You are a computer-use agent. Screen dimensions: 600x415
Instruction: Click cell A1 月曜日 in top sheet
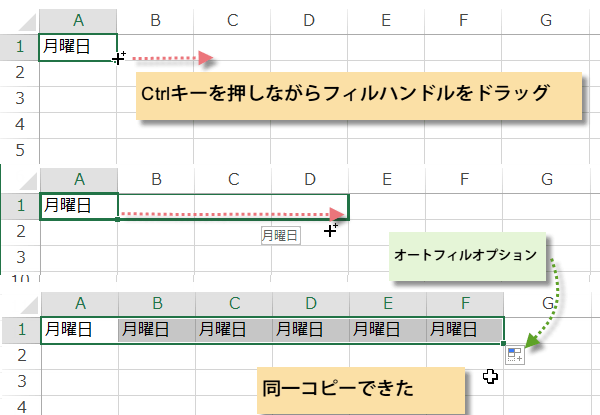coord(77,46)
